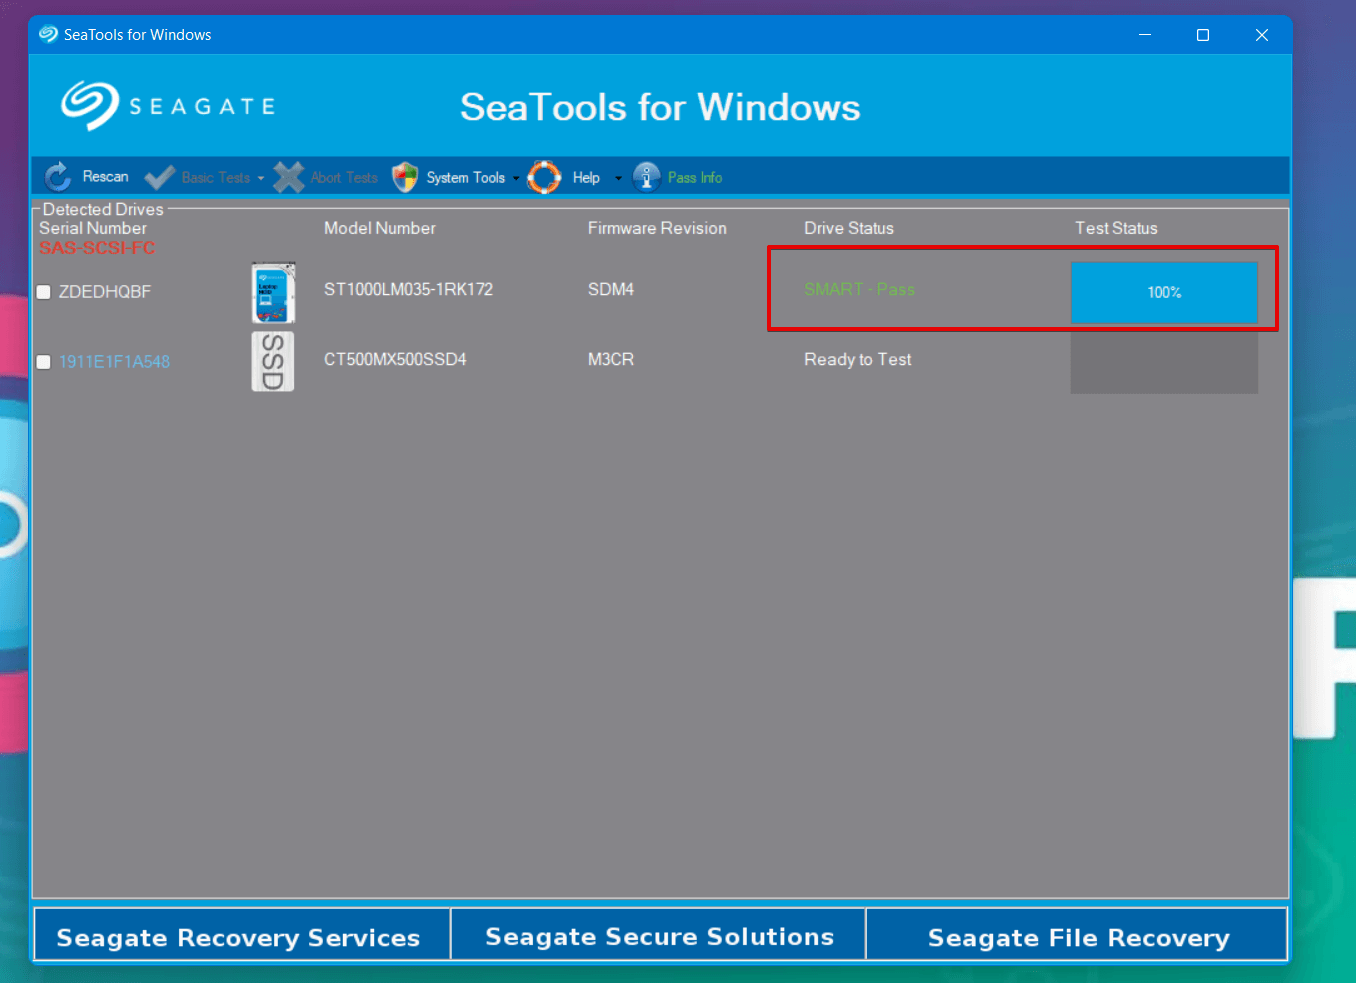Click the SSD drive thumbnail icon
This screenshot has height=983, width=1356.
[x=273, y=361]
